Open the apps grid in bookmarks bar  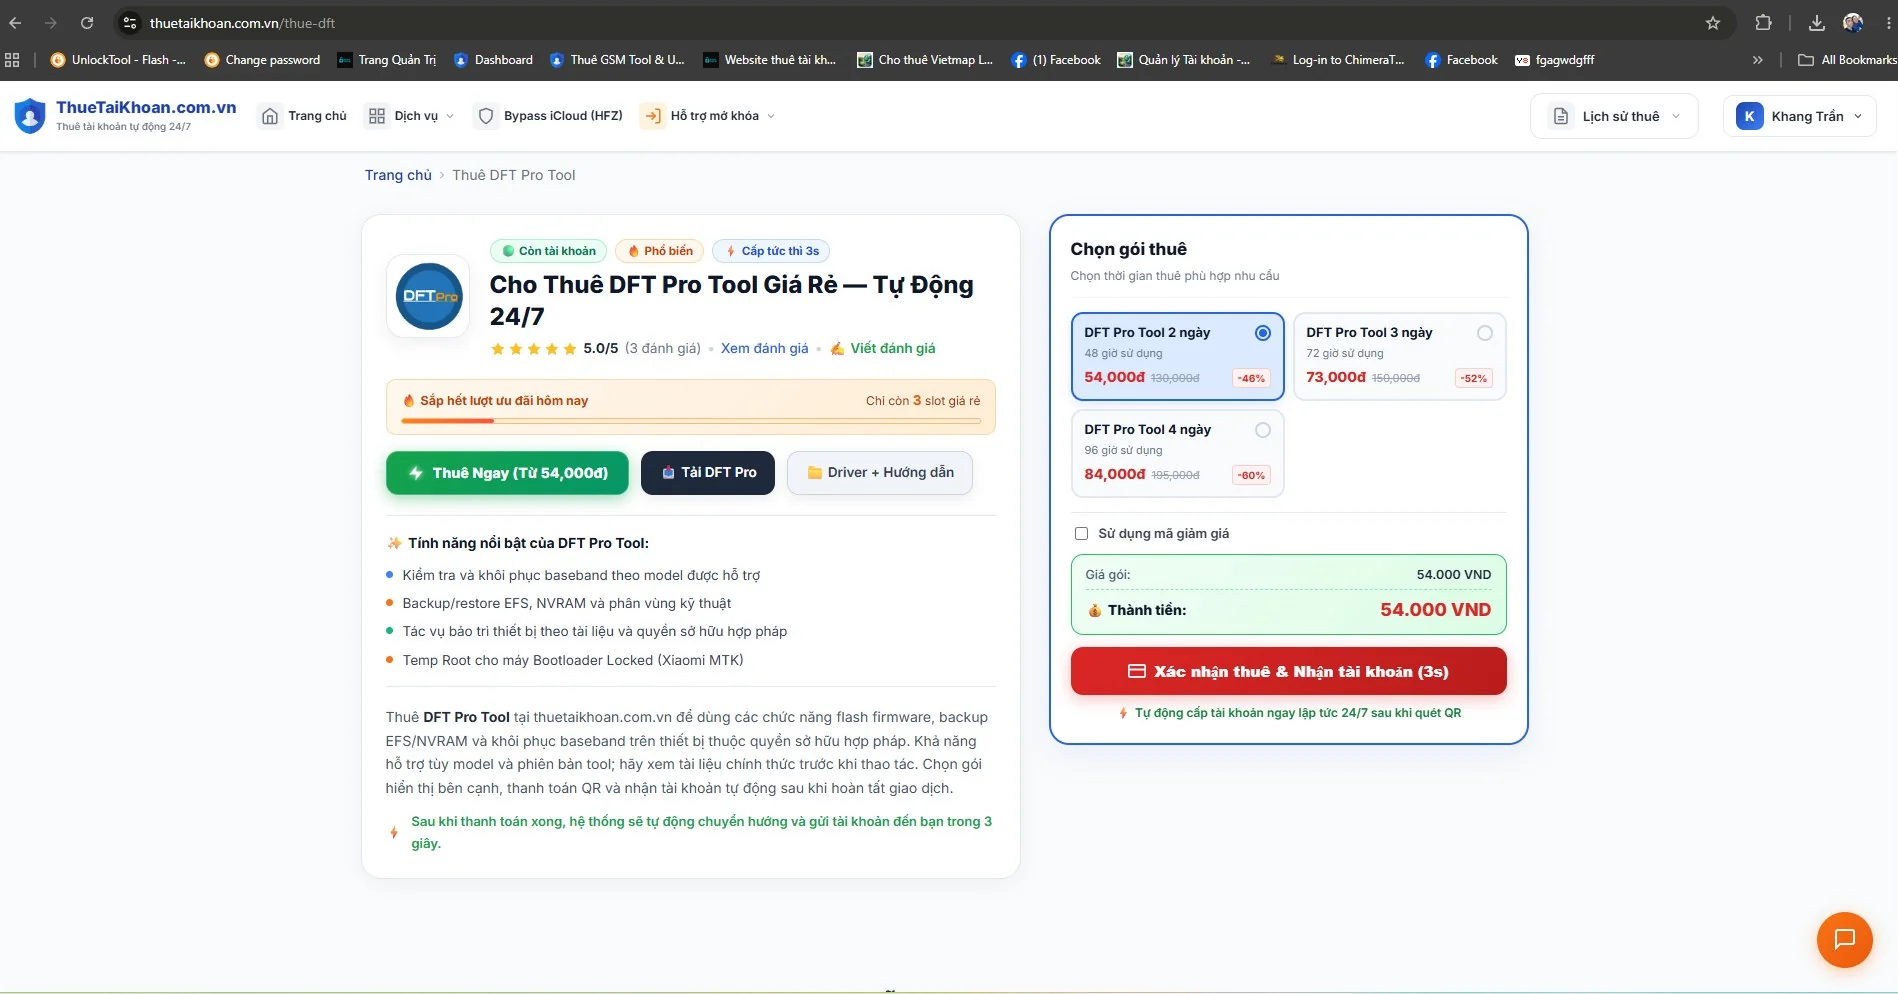coord(12,60)
